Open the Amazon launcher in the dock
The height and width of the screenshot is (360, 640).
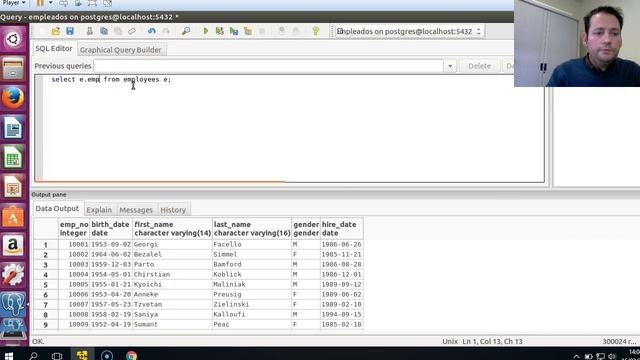13,246
